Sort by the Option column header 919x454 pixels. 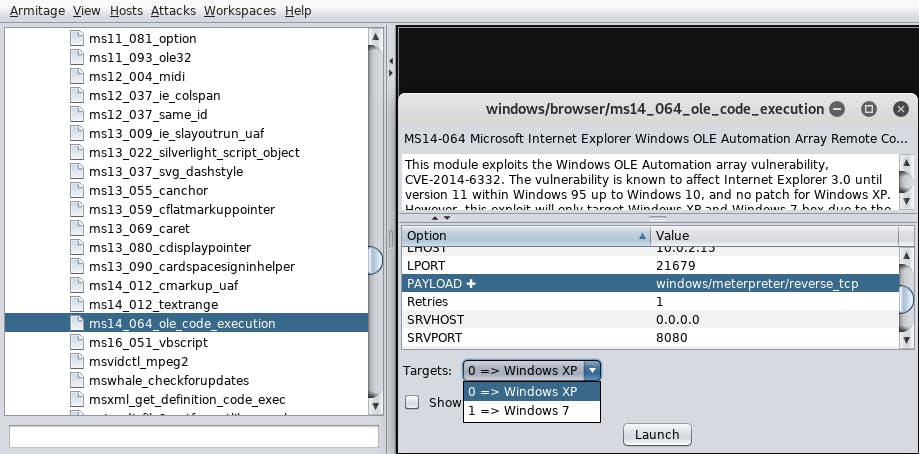526,235
